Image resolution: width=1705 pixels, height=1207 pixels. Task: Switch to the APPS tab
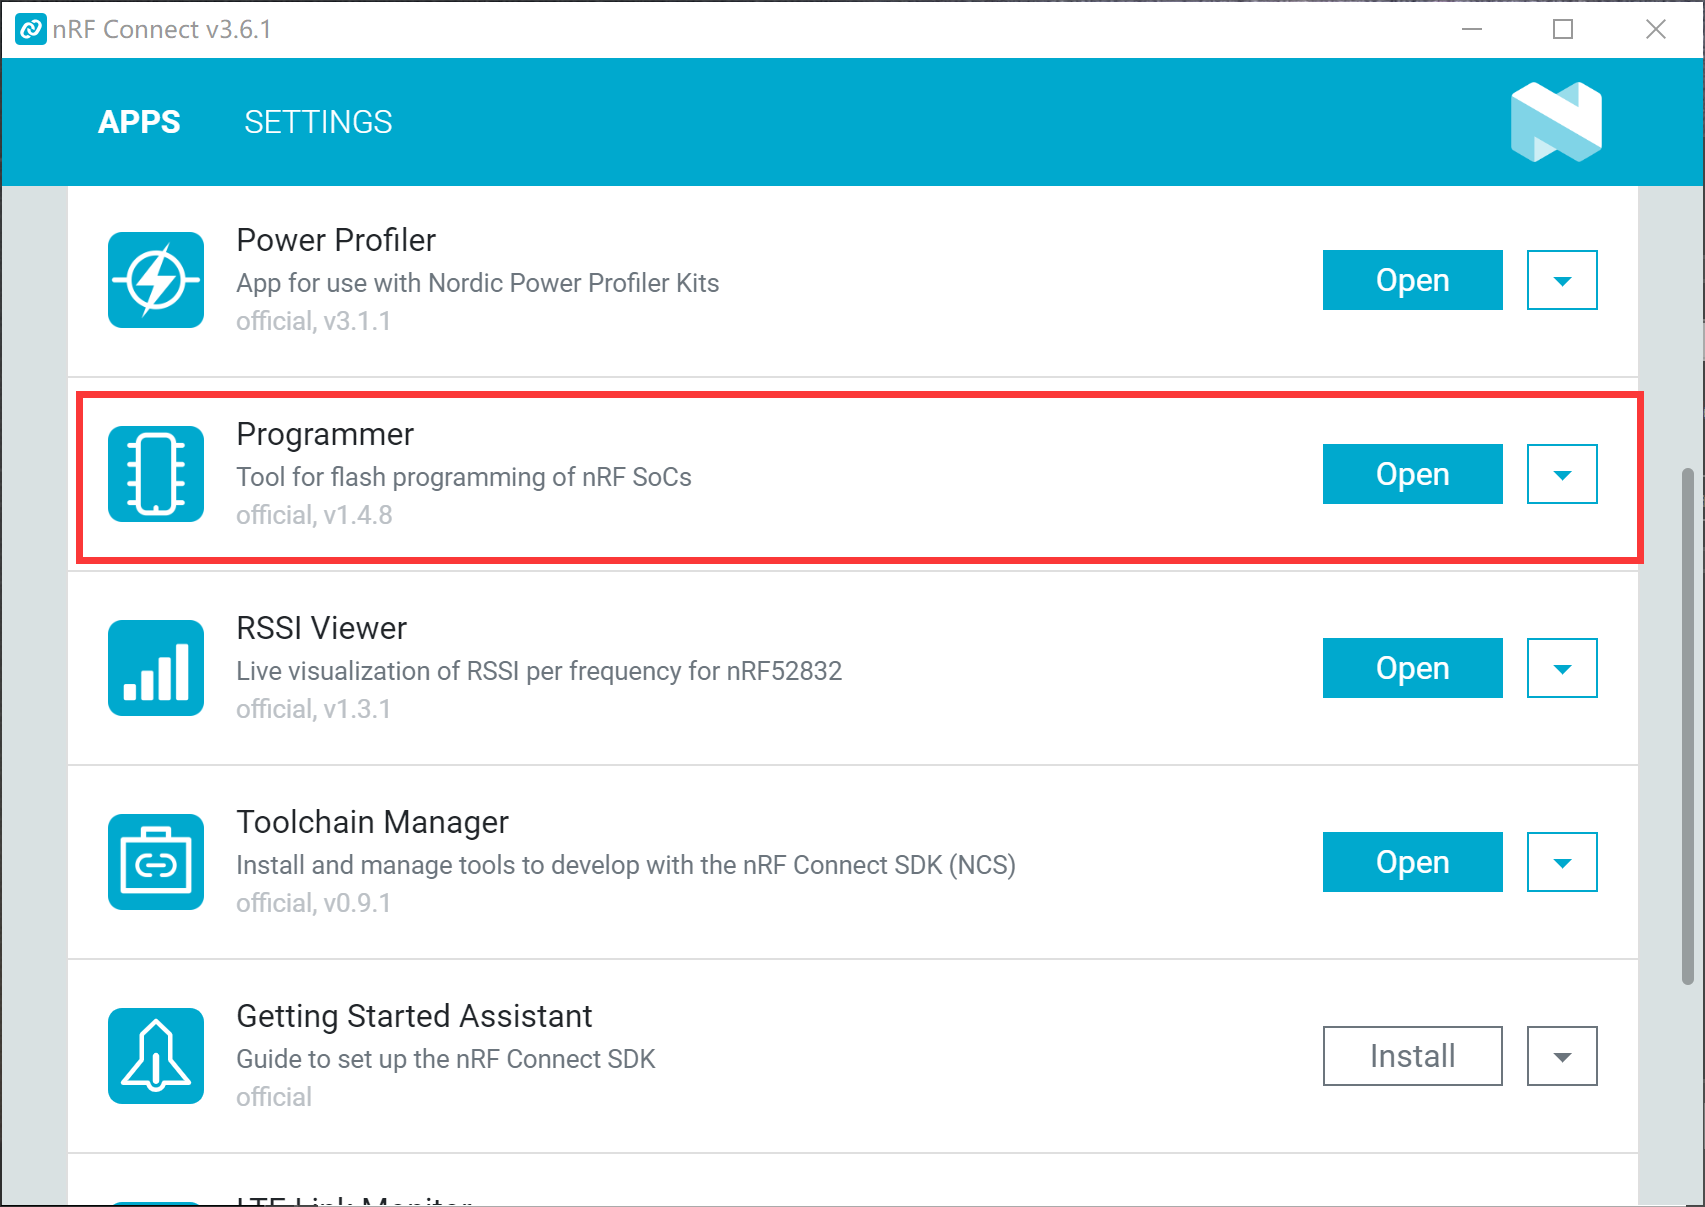click(x=139, y=122)
